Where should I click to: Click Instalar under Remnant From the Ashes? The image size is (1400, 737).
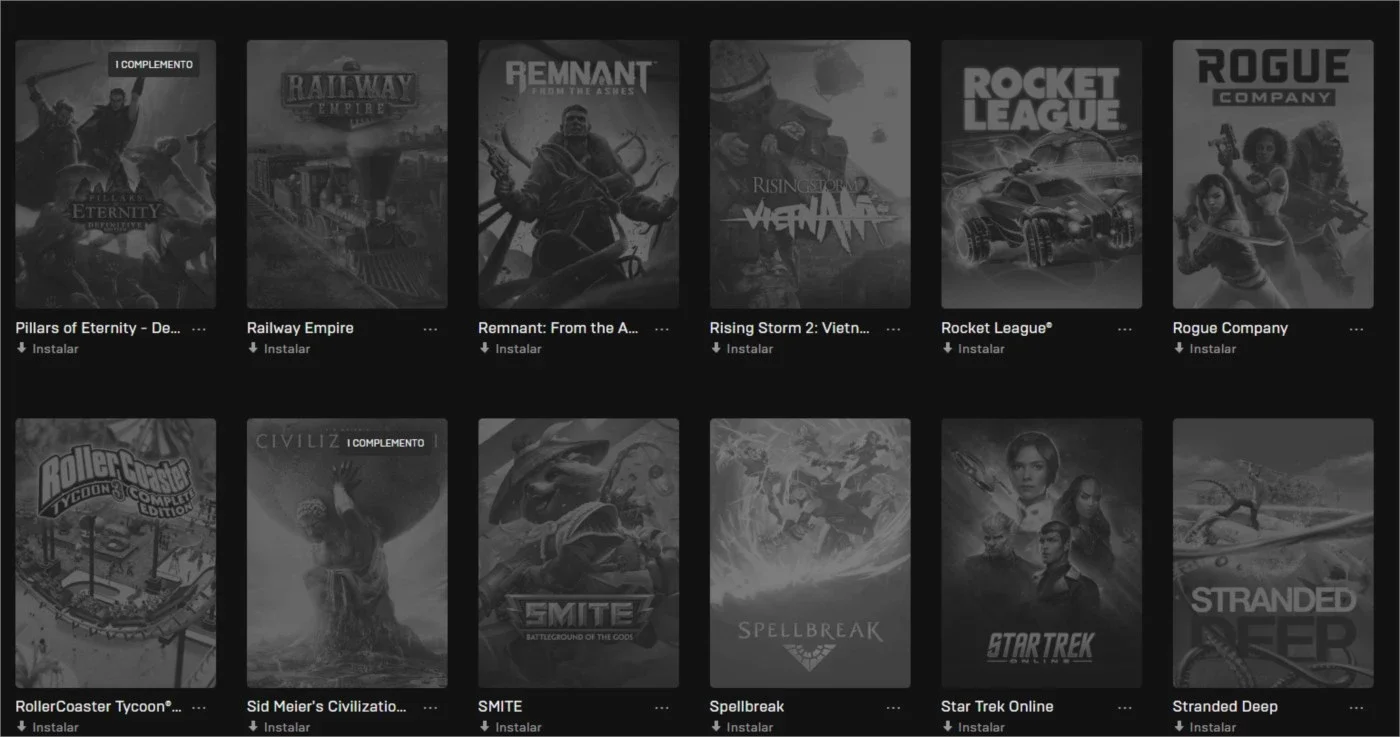tap(510, 349)
